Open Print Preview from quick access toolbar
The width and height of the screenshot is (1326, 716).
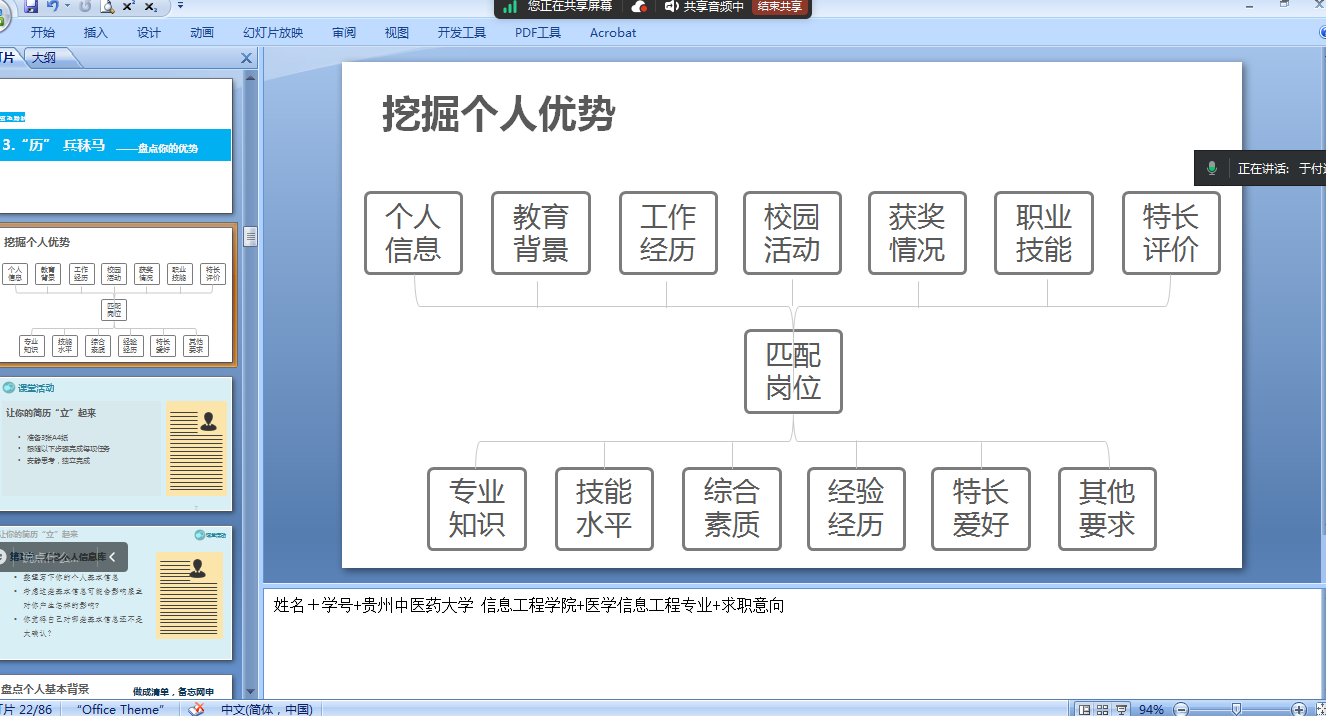point(107,6)
